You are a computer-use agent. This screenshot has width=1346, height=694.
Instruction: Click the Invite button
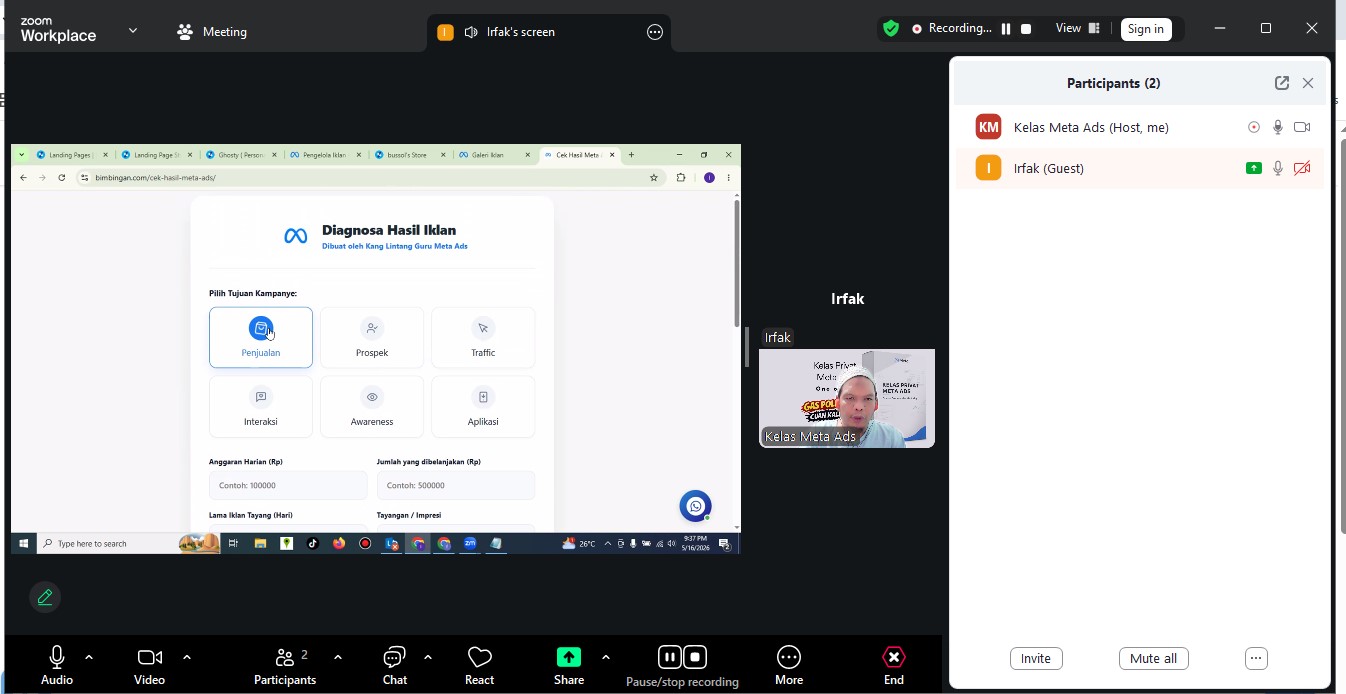1036,658
